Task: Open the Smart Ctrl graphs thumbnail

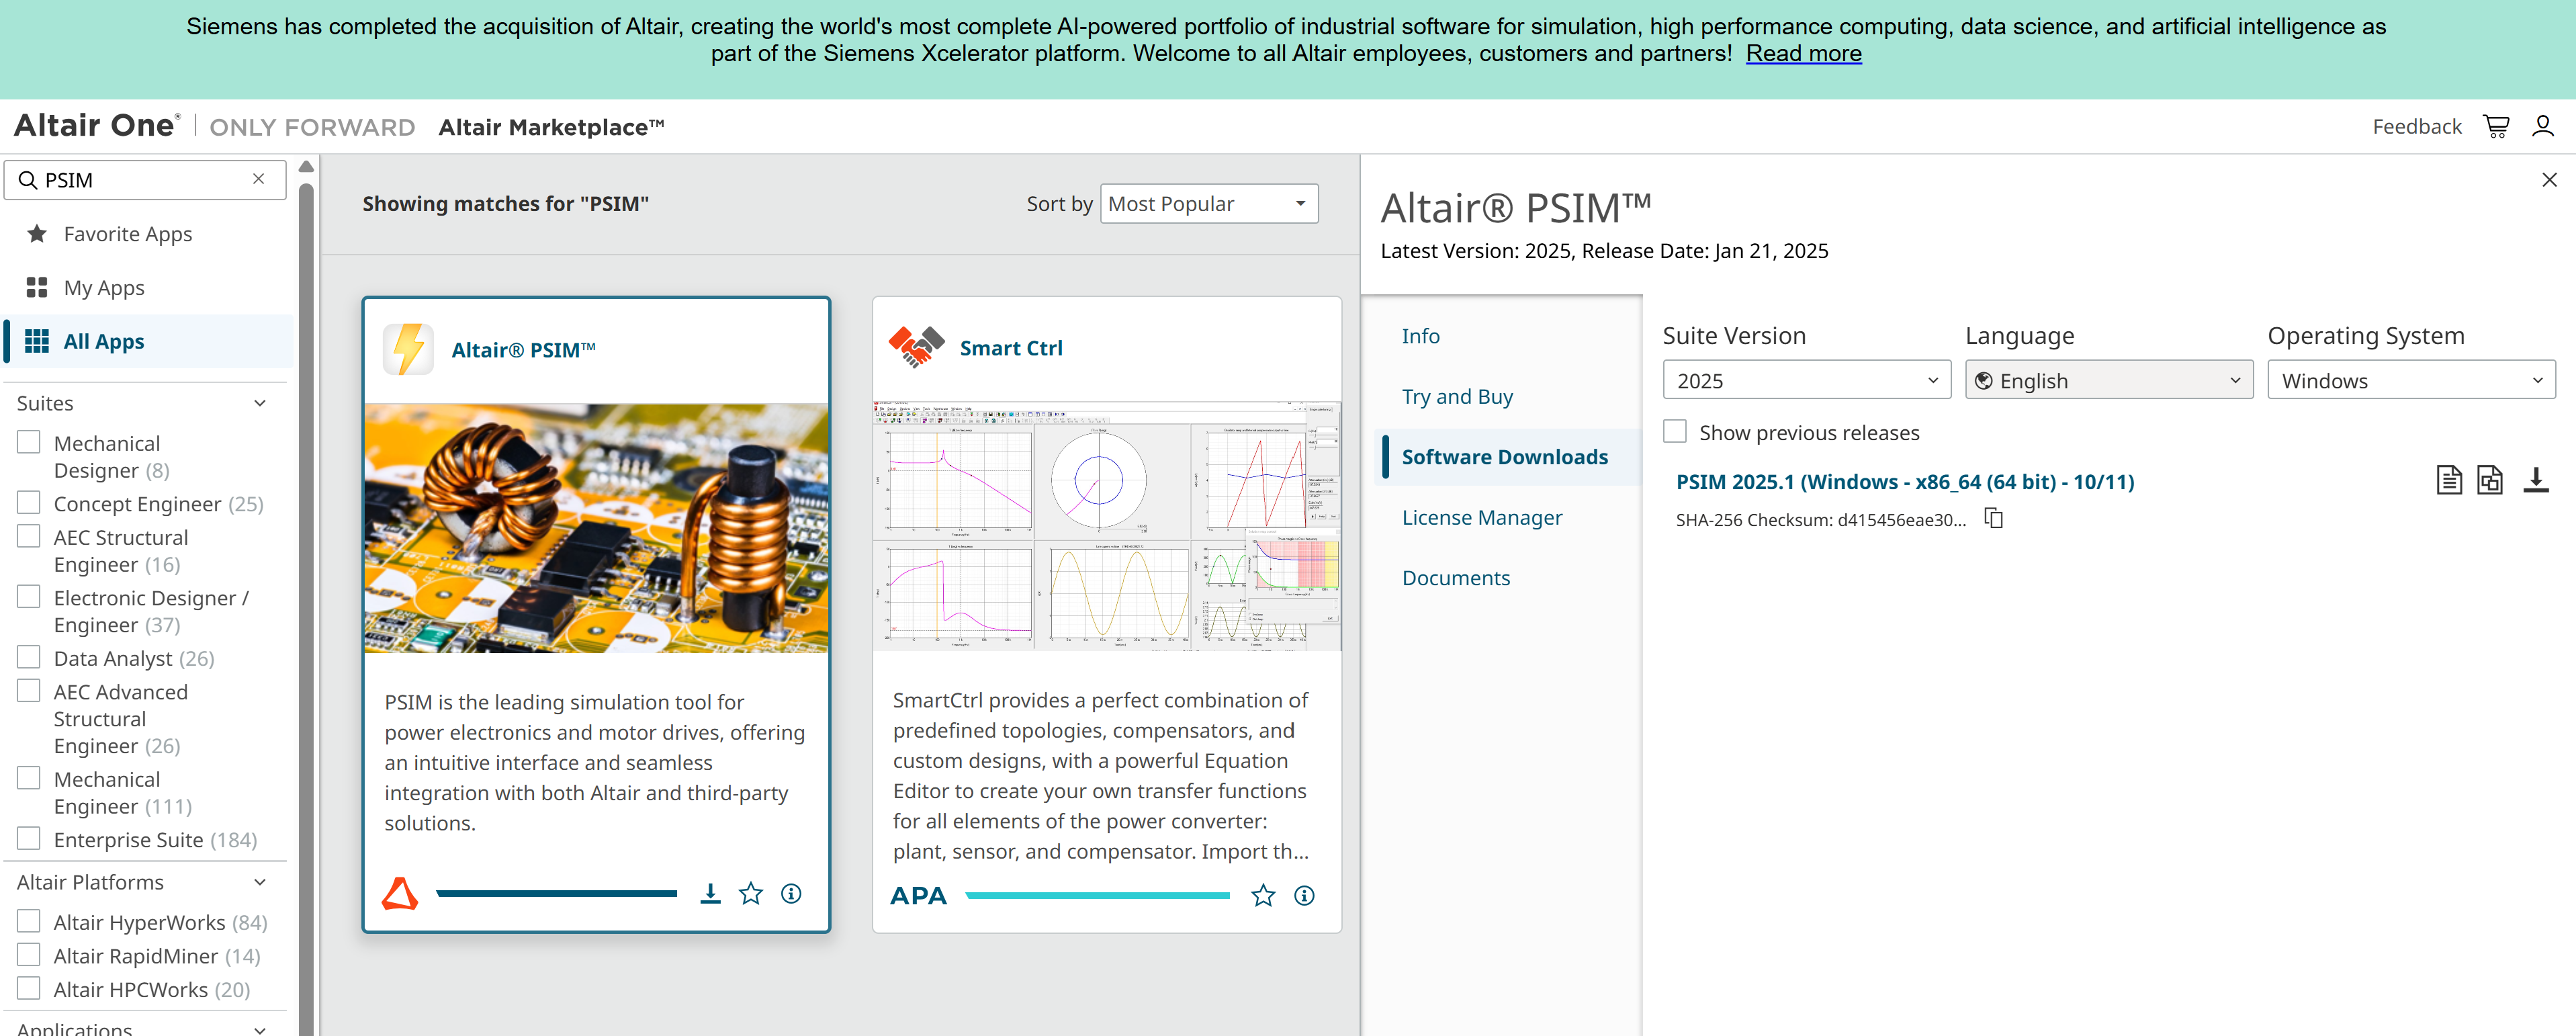Action: 1106,526
